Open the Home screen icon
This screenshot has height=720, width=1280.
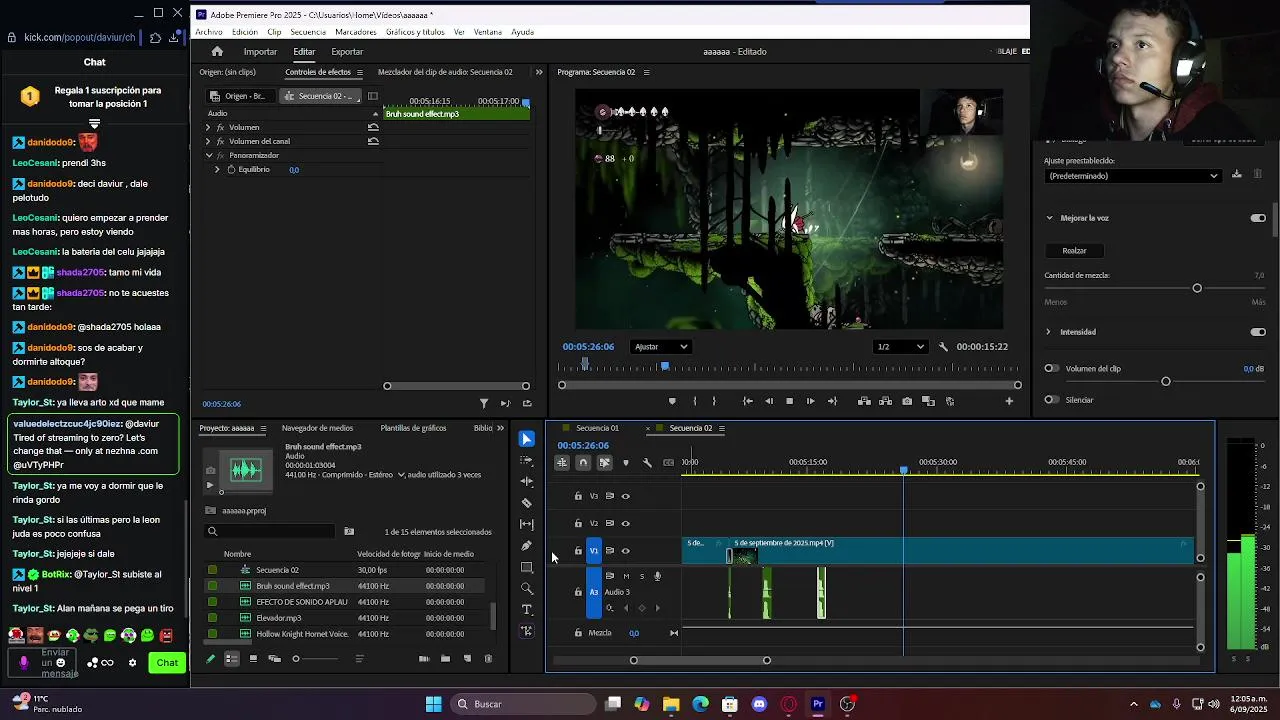coord(217,51)
